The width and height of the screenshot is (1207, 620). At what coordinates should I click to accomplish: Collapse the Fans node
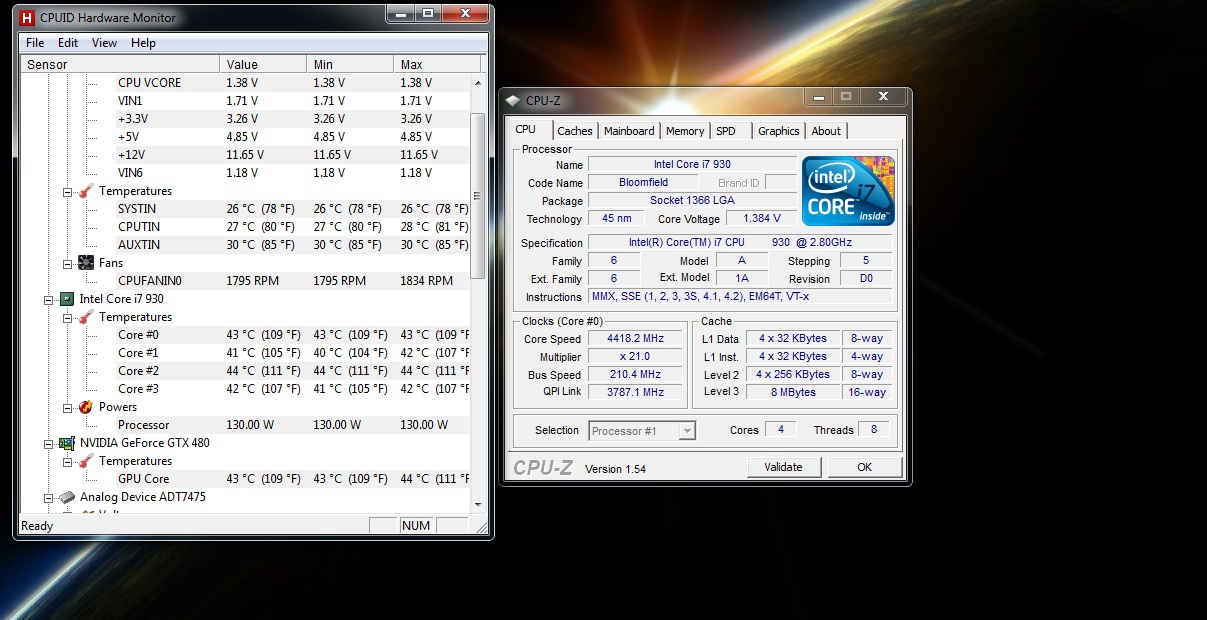click(68, 263)
